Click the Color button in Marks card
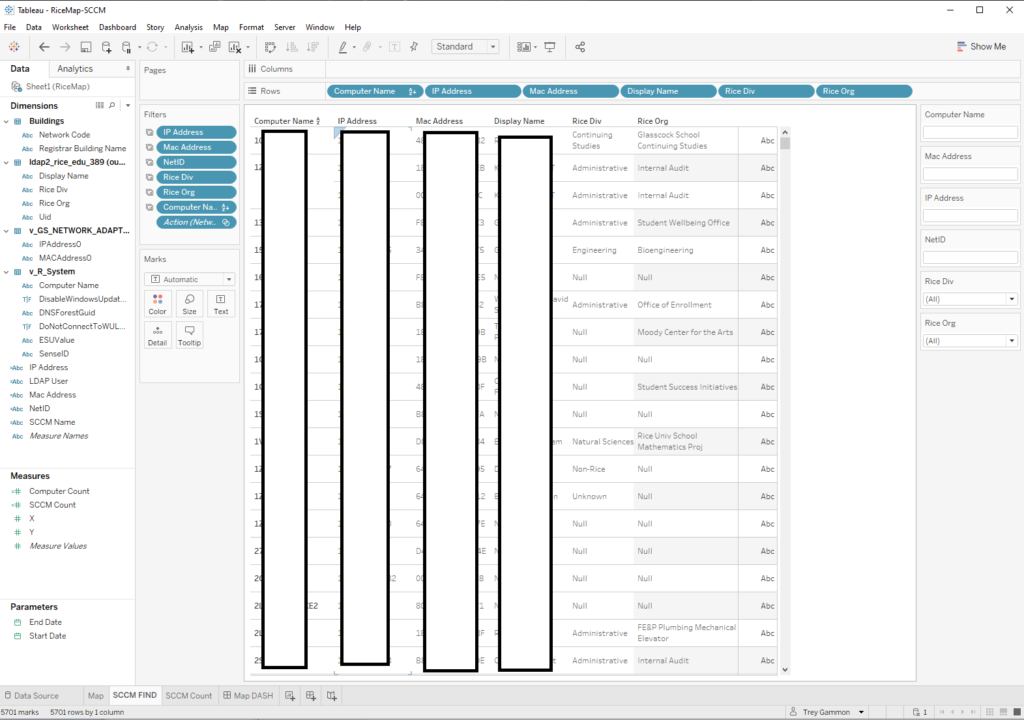 pyautogui.click(x=157, y=304)
